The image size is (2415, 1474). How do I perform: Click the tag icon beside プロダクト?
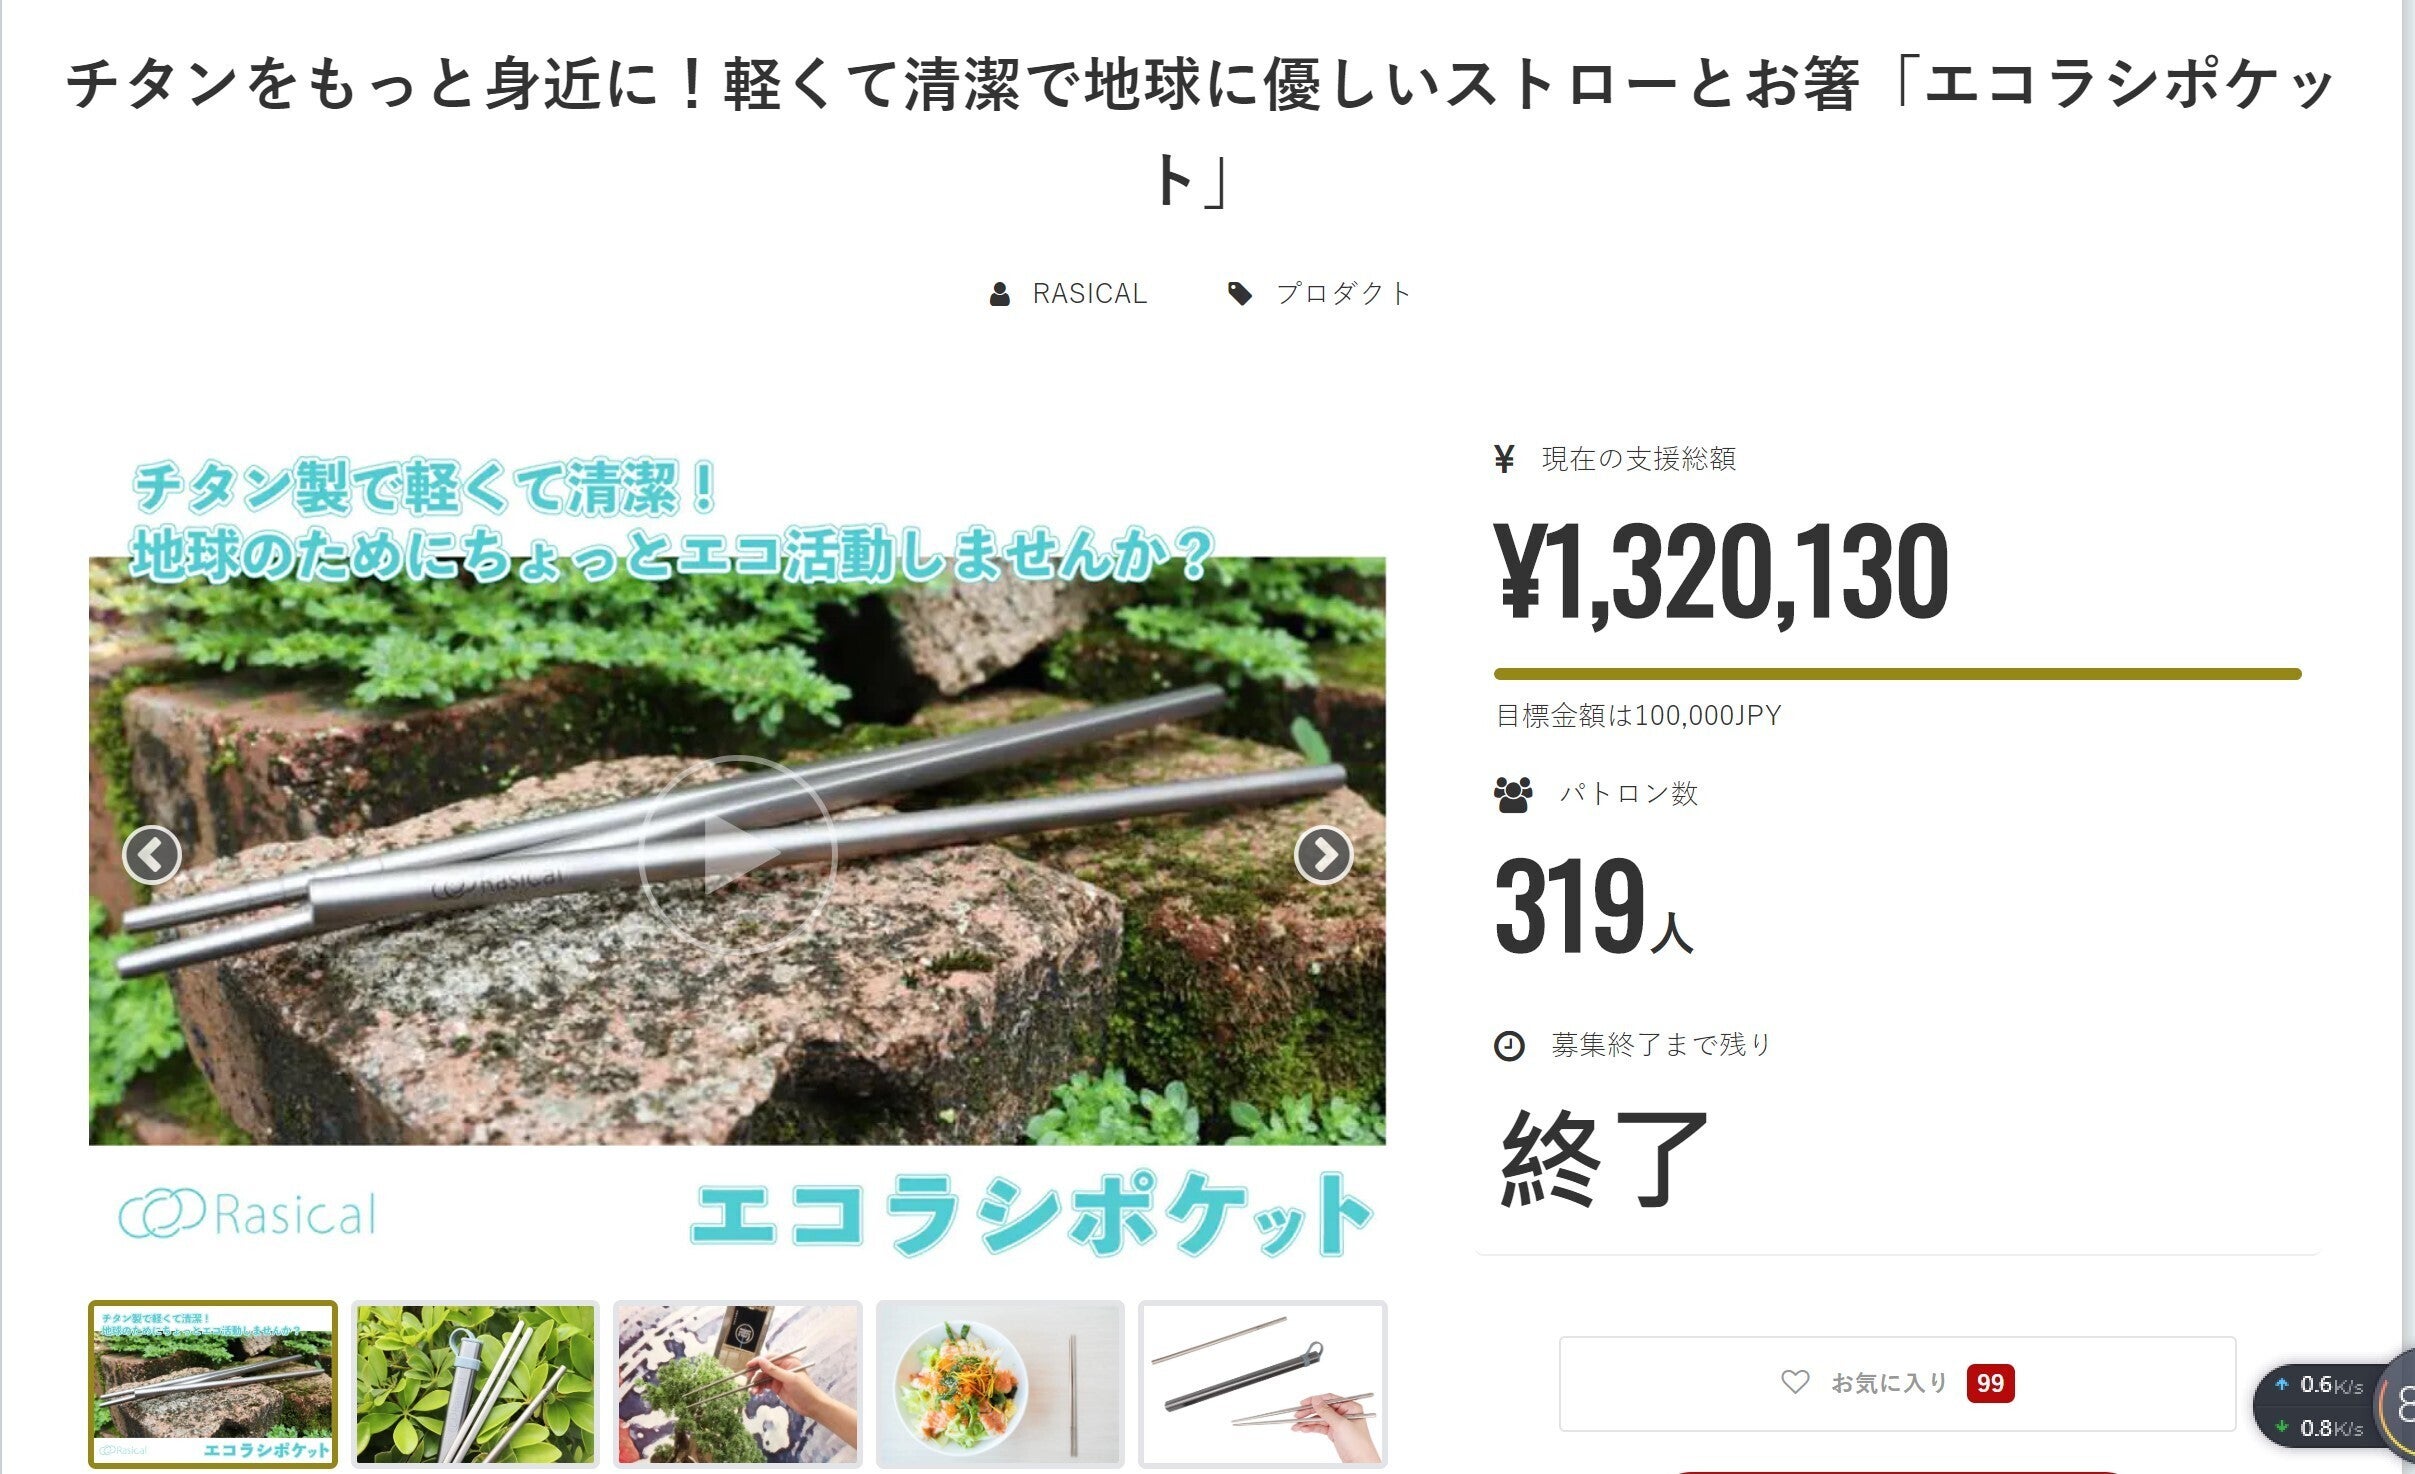click(x=1240, y=294)
